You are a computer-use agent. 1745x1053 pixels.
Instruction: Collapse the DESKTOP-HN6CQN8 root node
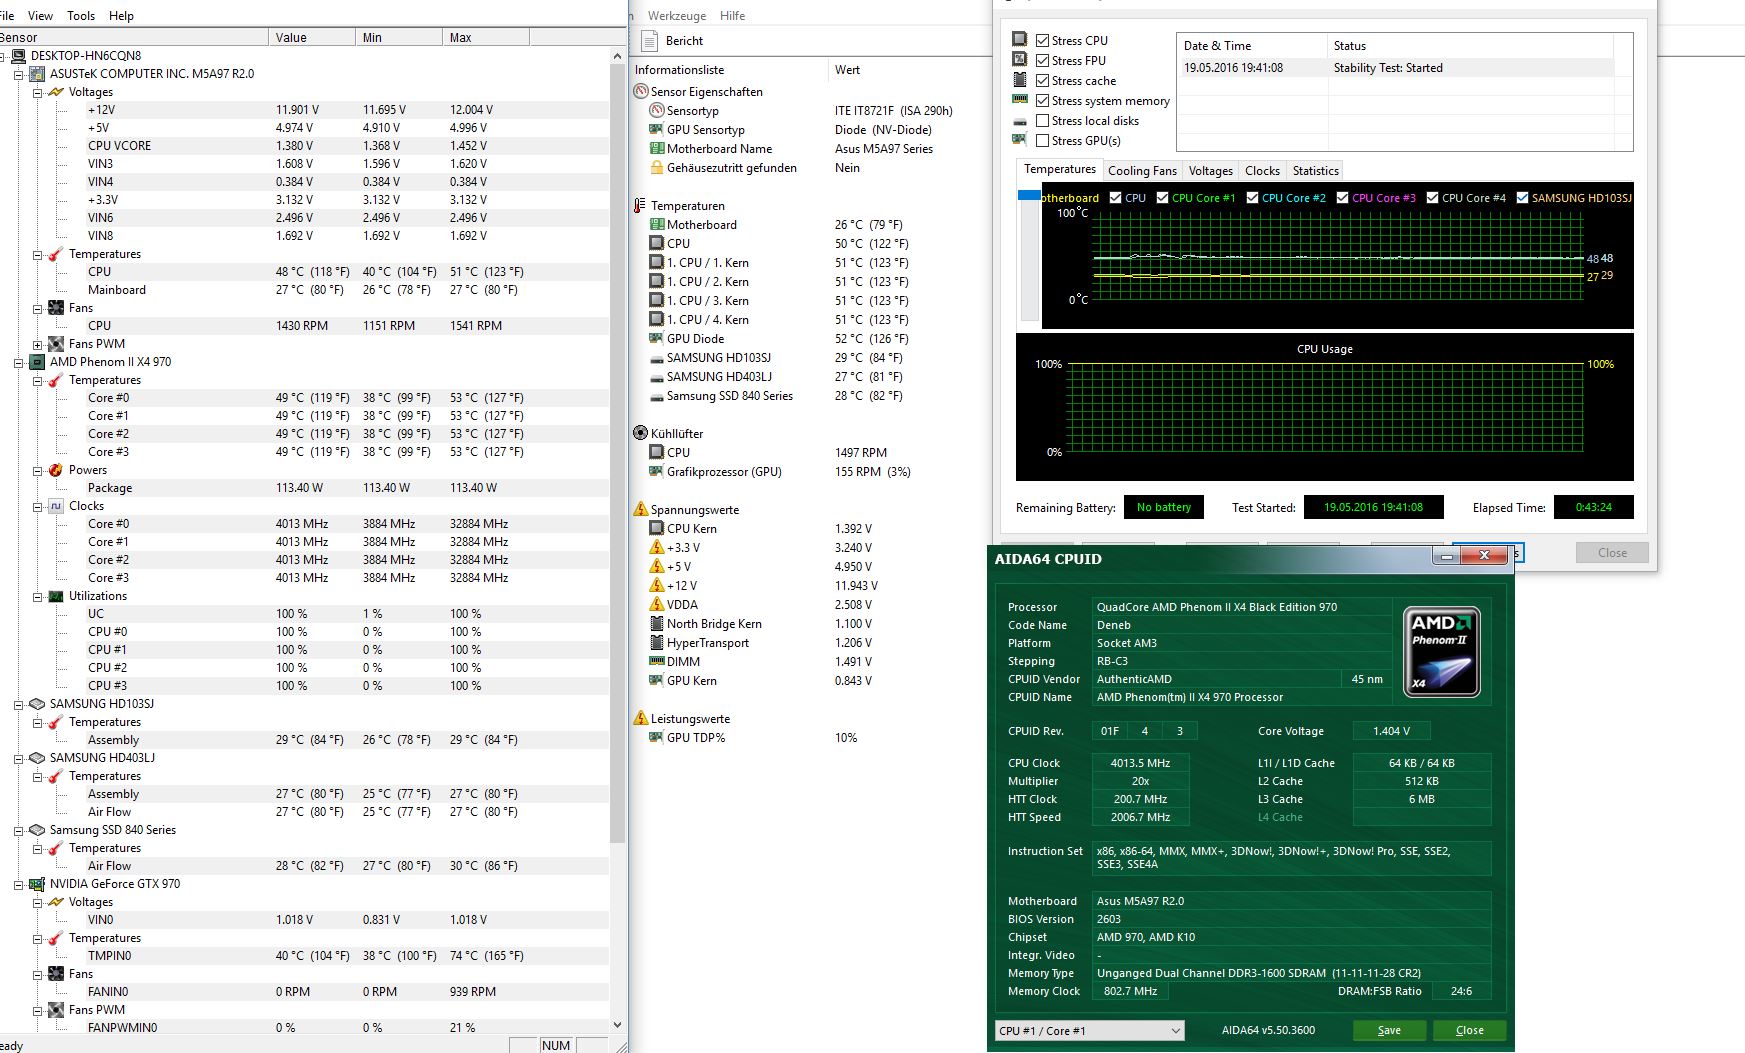1,56
